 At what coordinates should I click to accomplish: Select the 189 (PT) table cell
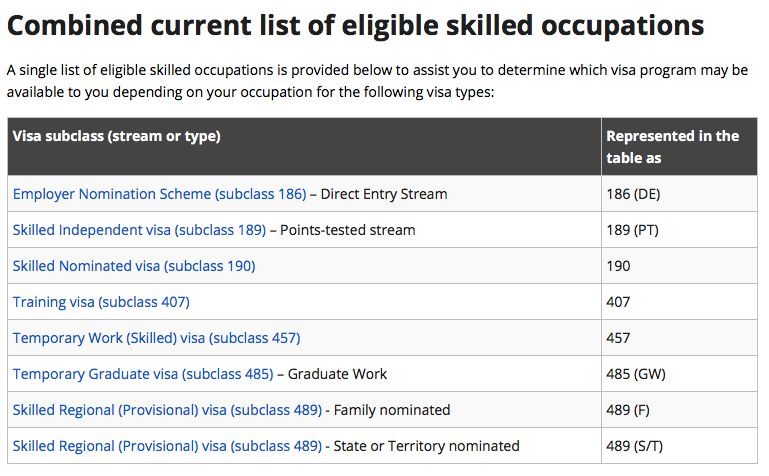pyautogui.click(x=679, y=230)
